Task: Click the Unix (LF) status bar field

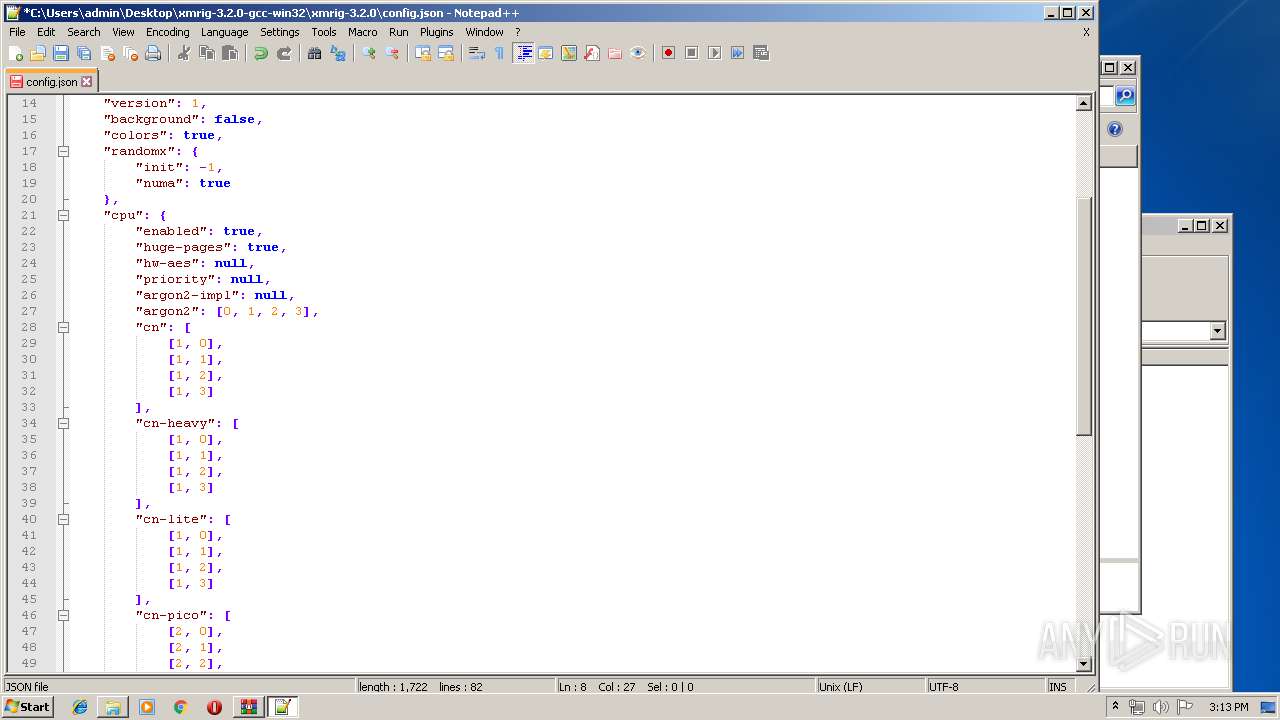Action: pos(870,687)
